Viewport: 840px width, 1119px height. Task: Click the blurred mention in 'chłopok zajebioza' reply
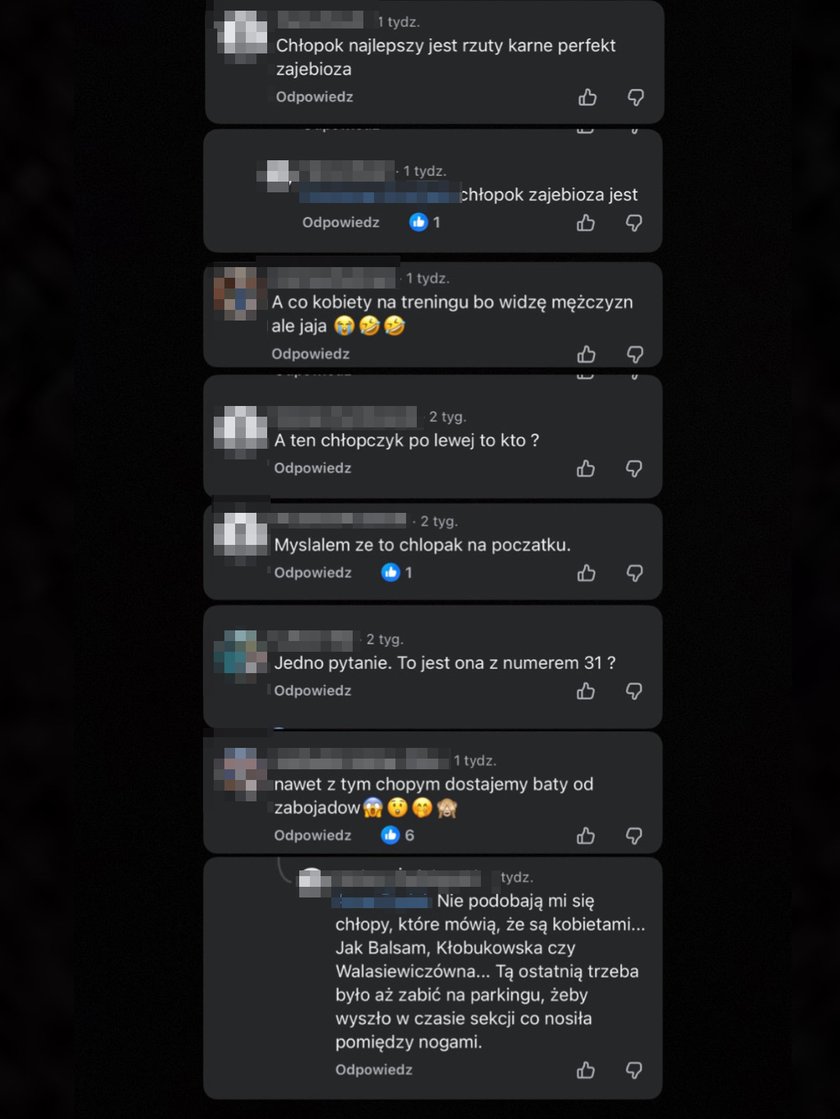(x=379, y=195)
